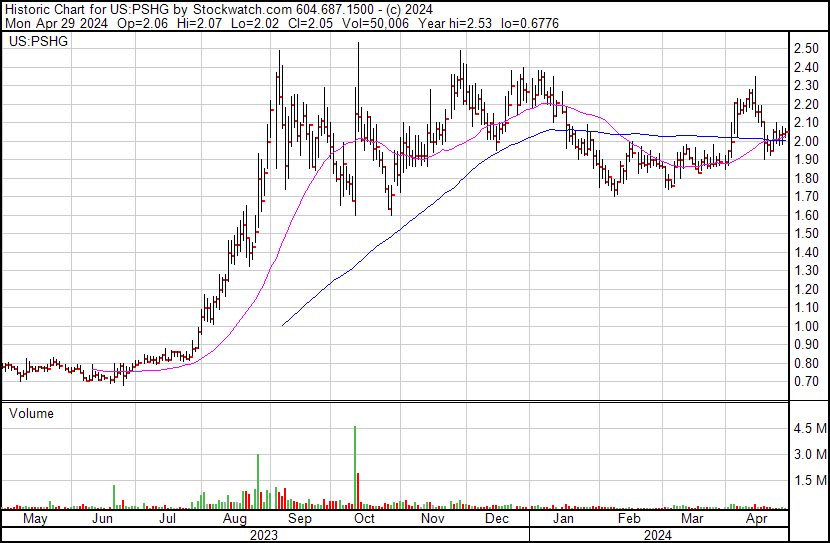Click the start of the blue moving average line
The width and height of the screenshot is (830, 543).
[283, 325]
